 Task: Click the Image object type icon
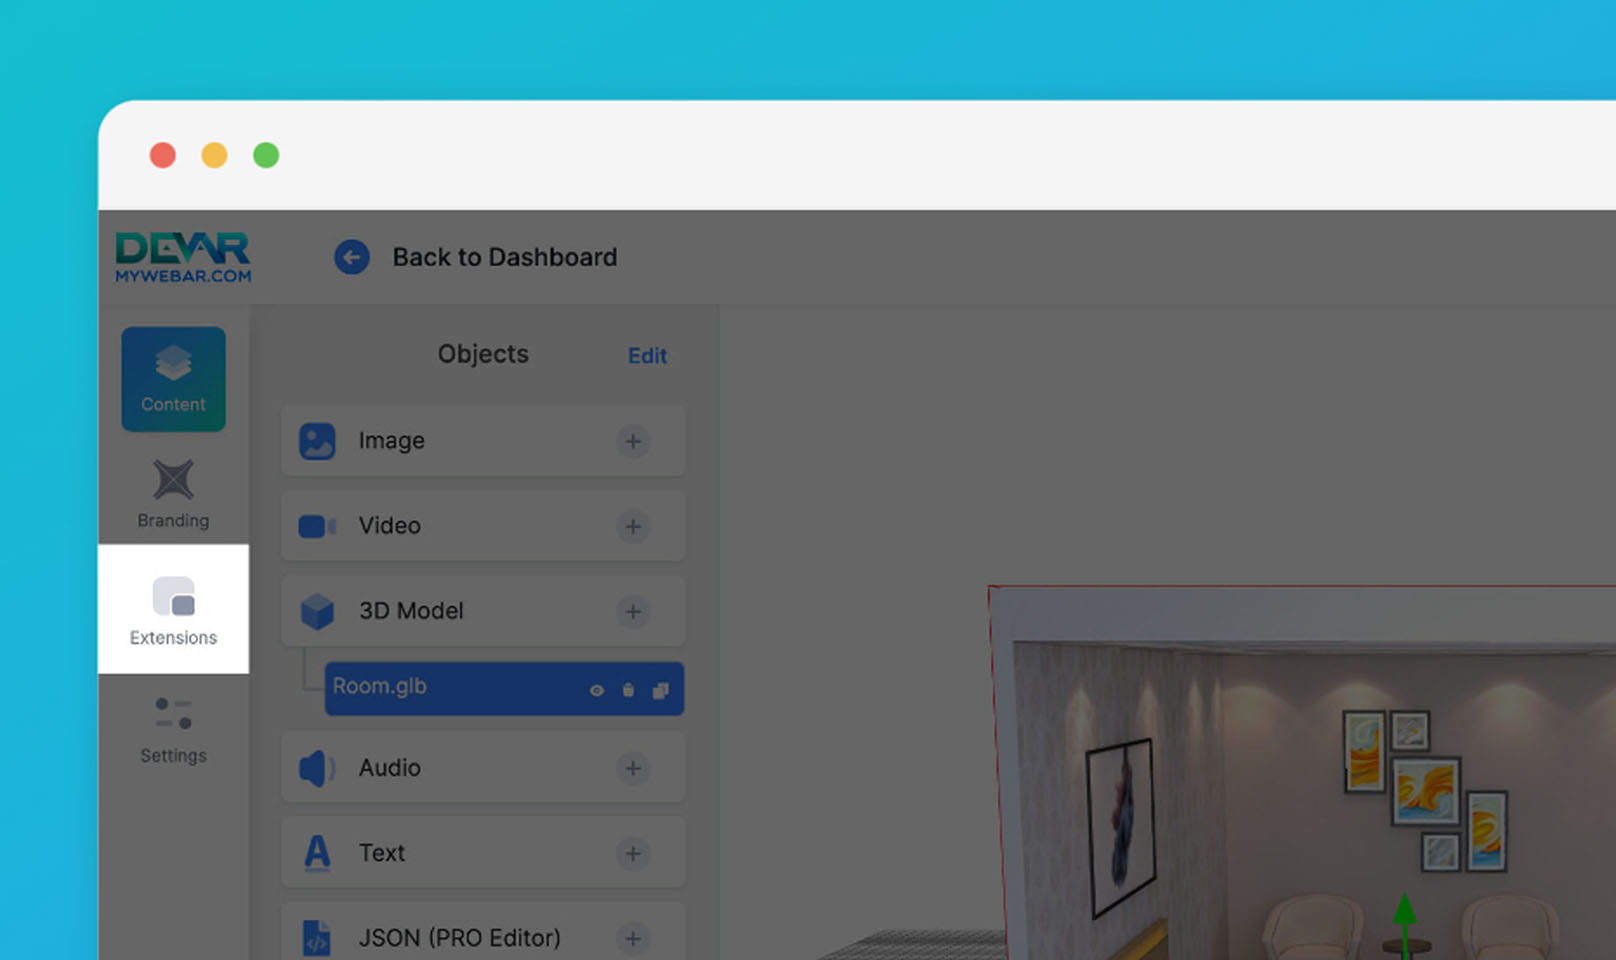tap(316, 441)
